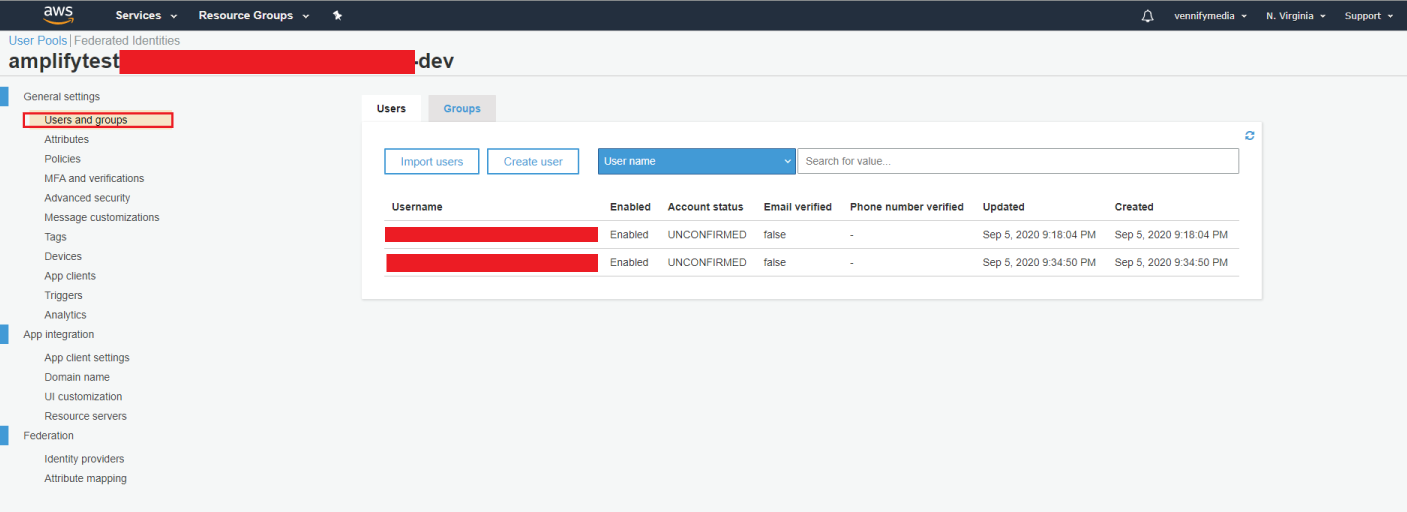Image resolution: width=1407 pixels, height=512 pixels.
Task: Click the Enabled column header
Action: [x=630, y=207]
